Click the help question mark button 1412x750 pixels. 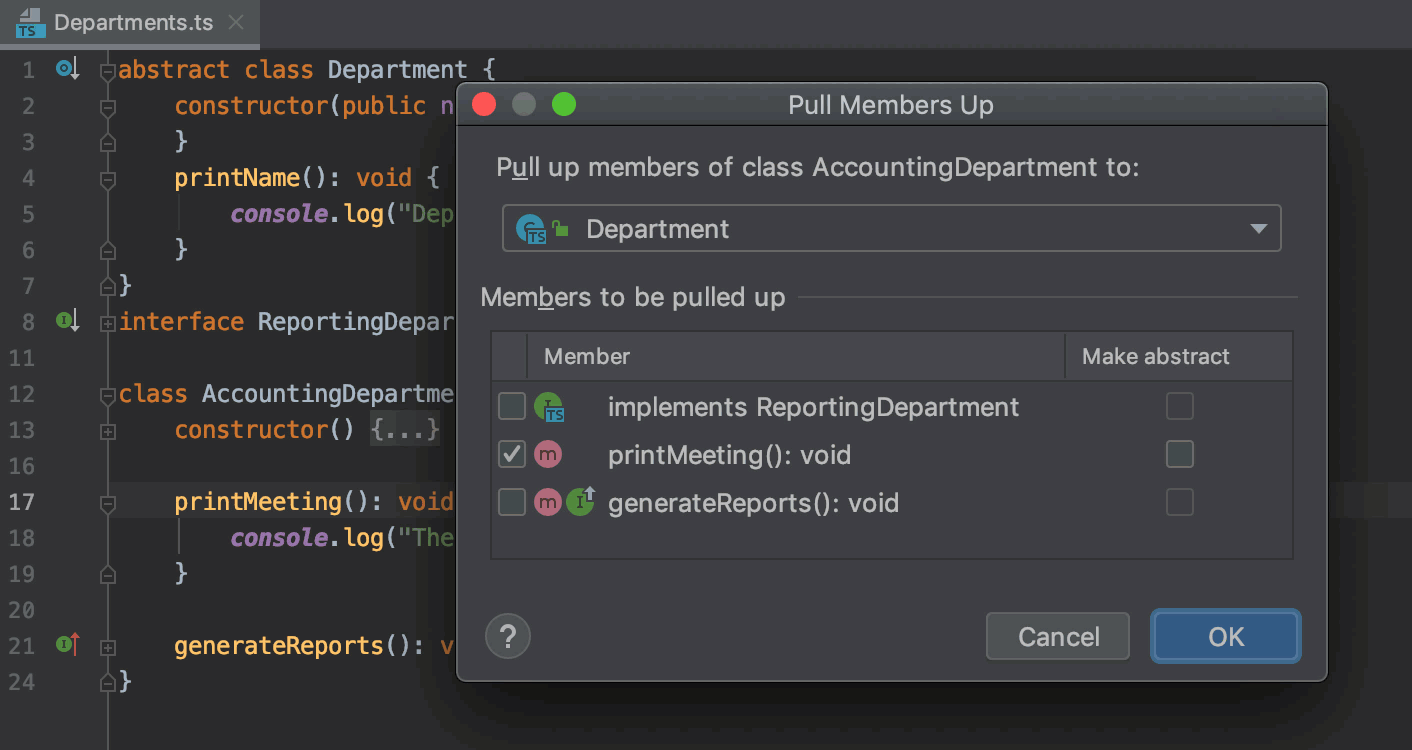click(508, 636)
